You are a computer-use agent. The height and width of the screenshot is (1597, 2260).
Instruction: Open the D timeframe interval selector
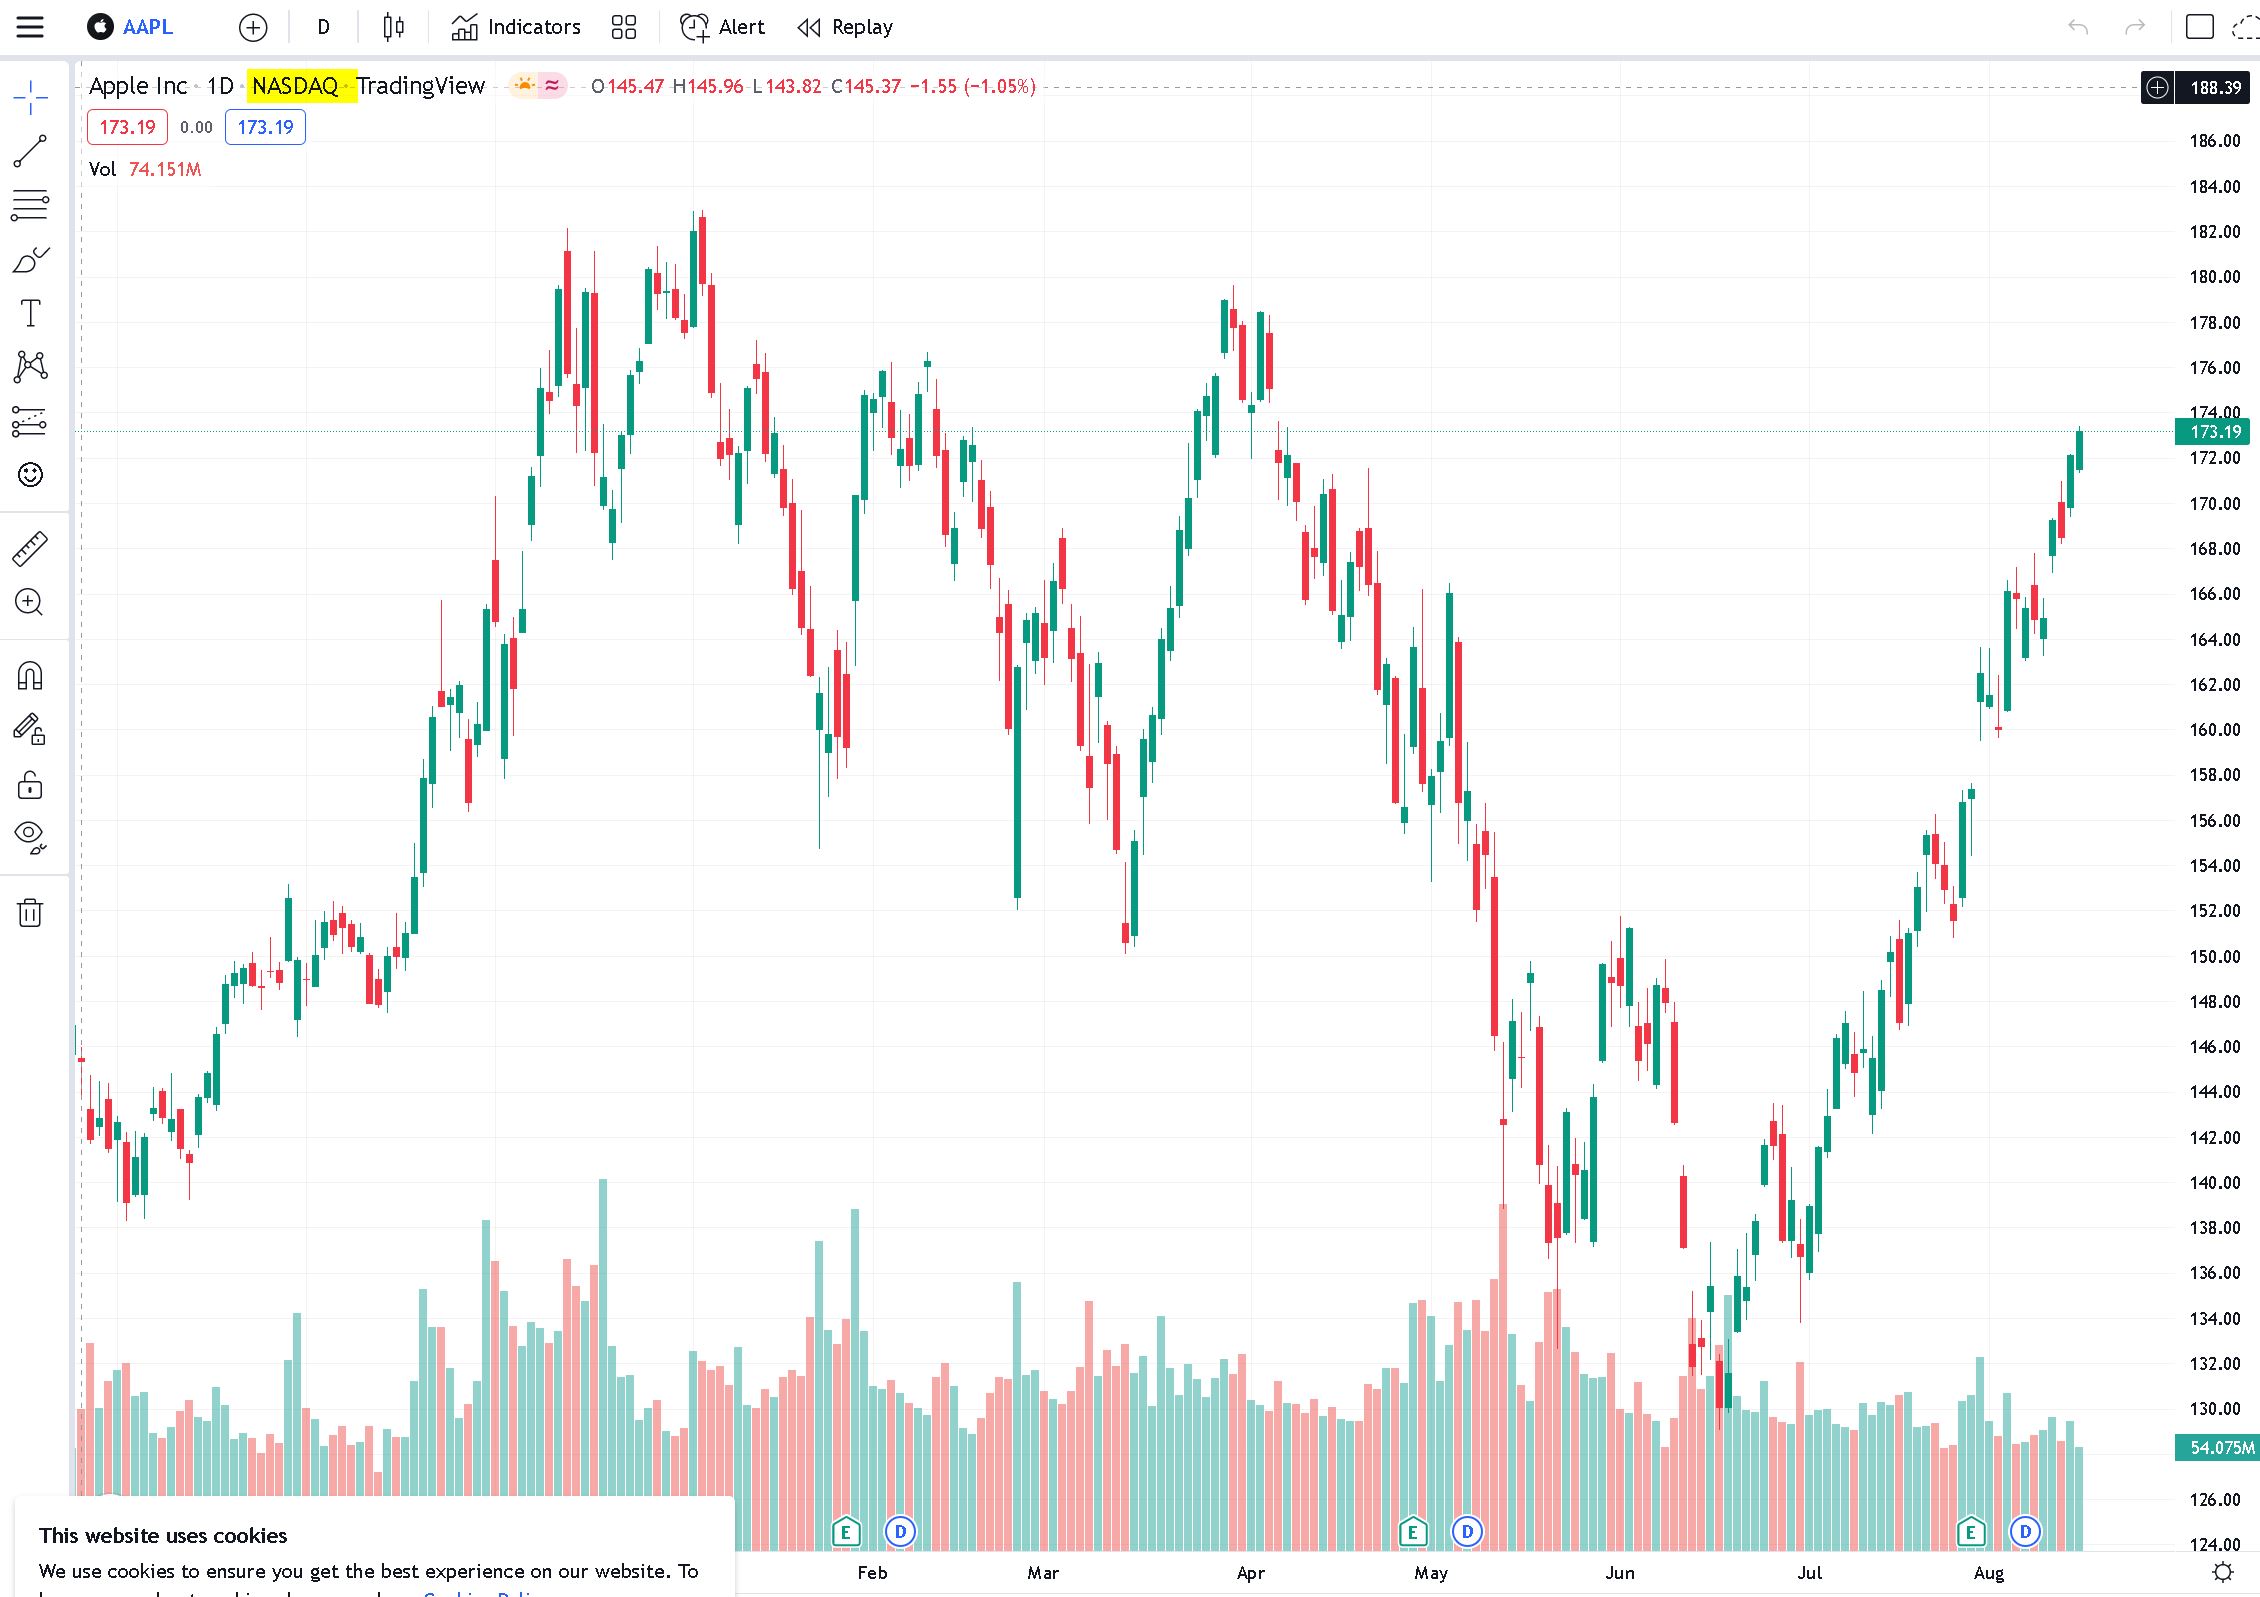pos(323,27)
